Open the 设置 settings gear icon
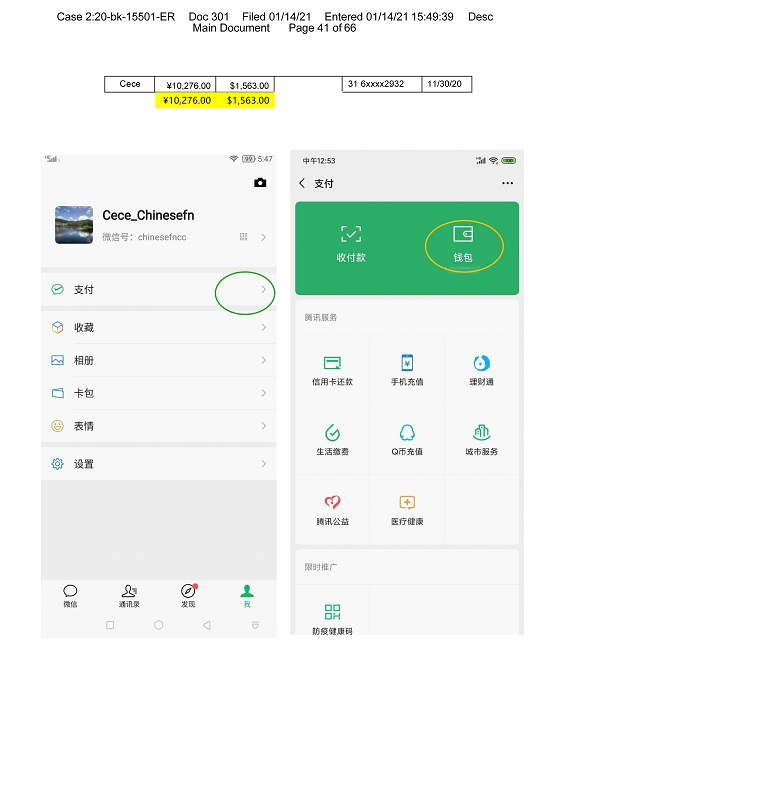This screenshot has width=778, height=800. (58, 464)
